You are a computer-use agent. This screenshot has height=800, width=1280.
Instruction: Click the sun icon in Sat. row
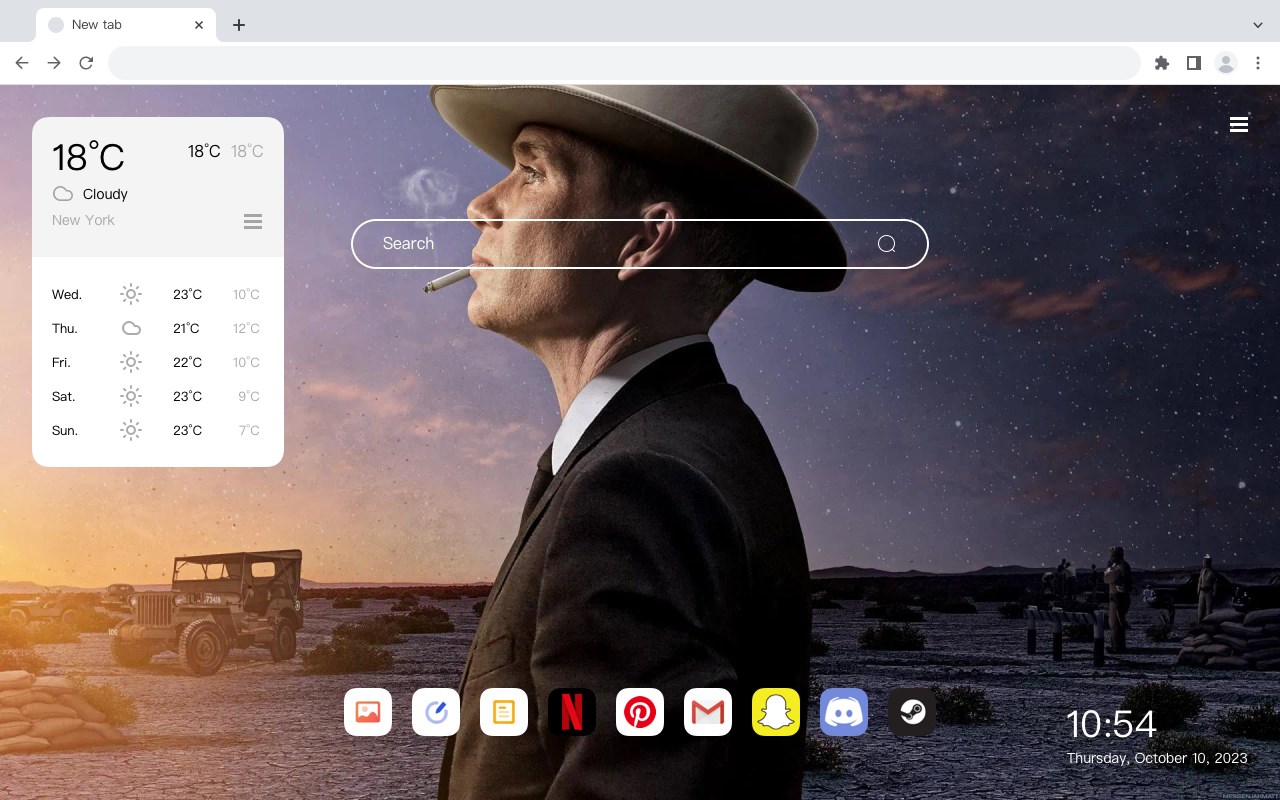point(131,396)
